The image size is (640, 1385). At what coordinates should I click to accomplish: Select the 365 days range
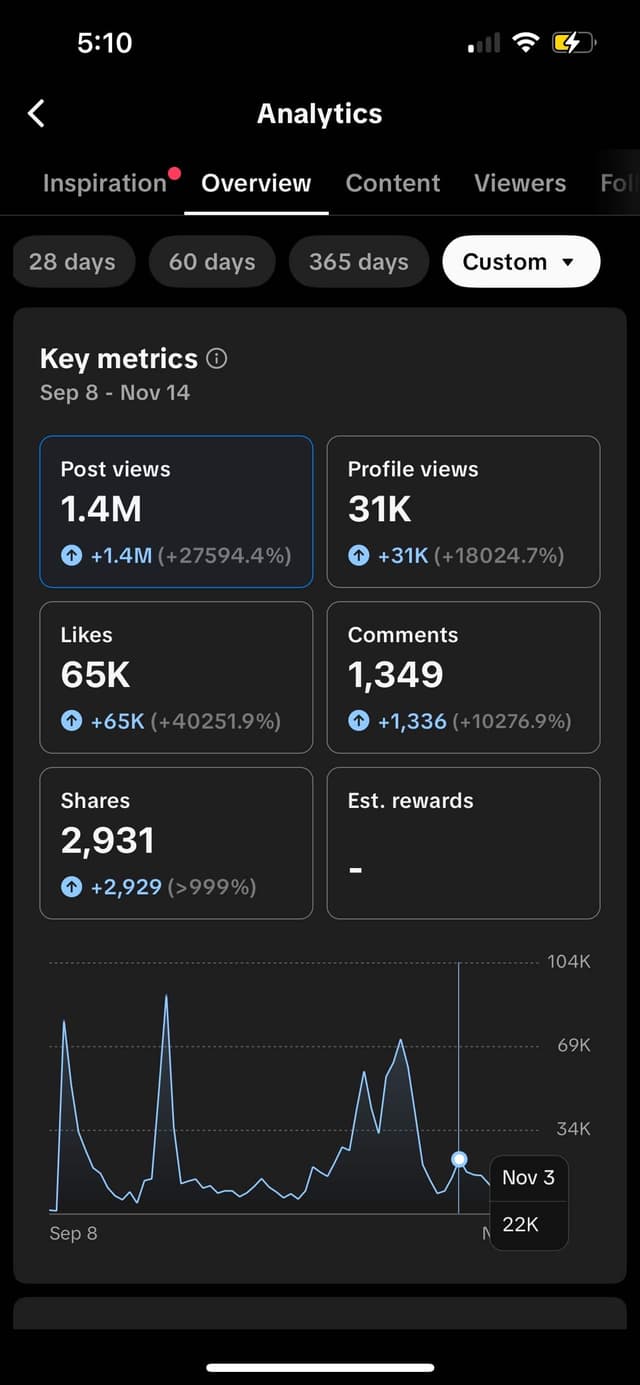point(358,262)
